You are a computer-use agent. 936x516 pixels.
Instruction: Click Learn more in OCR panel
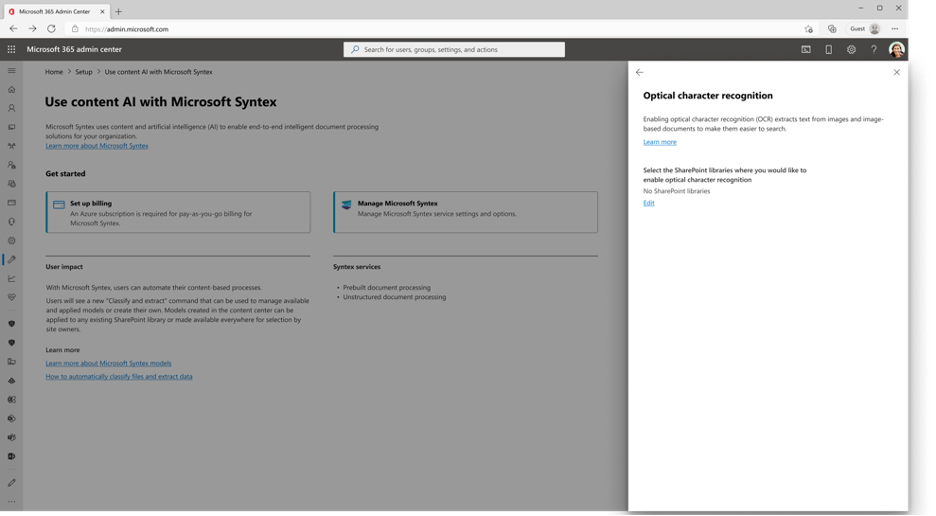(660, 142)
